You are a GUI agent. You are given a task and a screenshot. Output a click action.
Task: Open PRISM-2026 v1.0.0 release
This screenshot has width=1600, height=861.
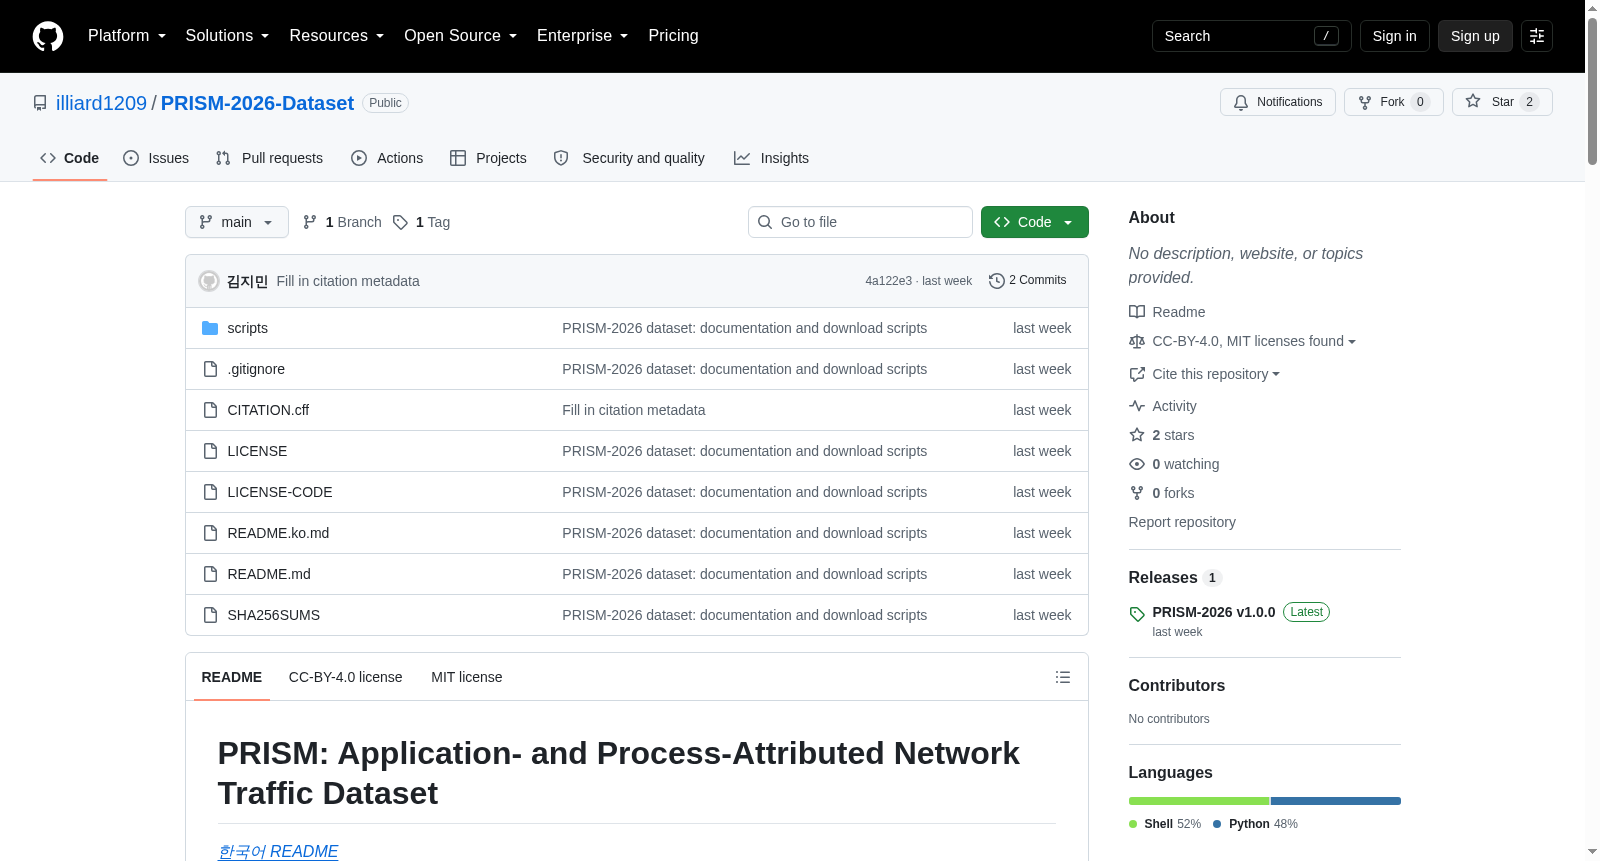pos(1213,612)
